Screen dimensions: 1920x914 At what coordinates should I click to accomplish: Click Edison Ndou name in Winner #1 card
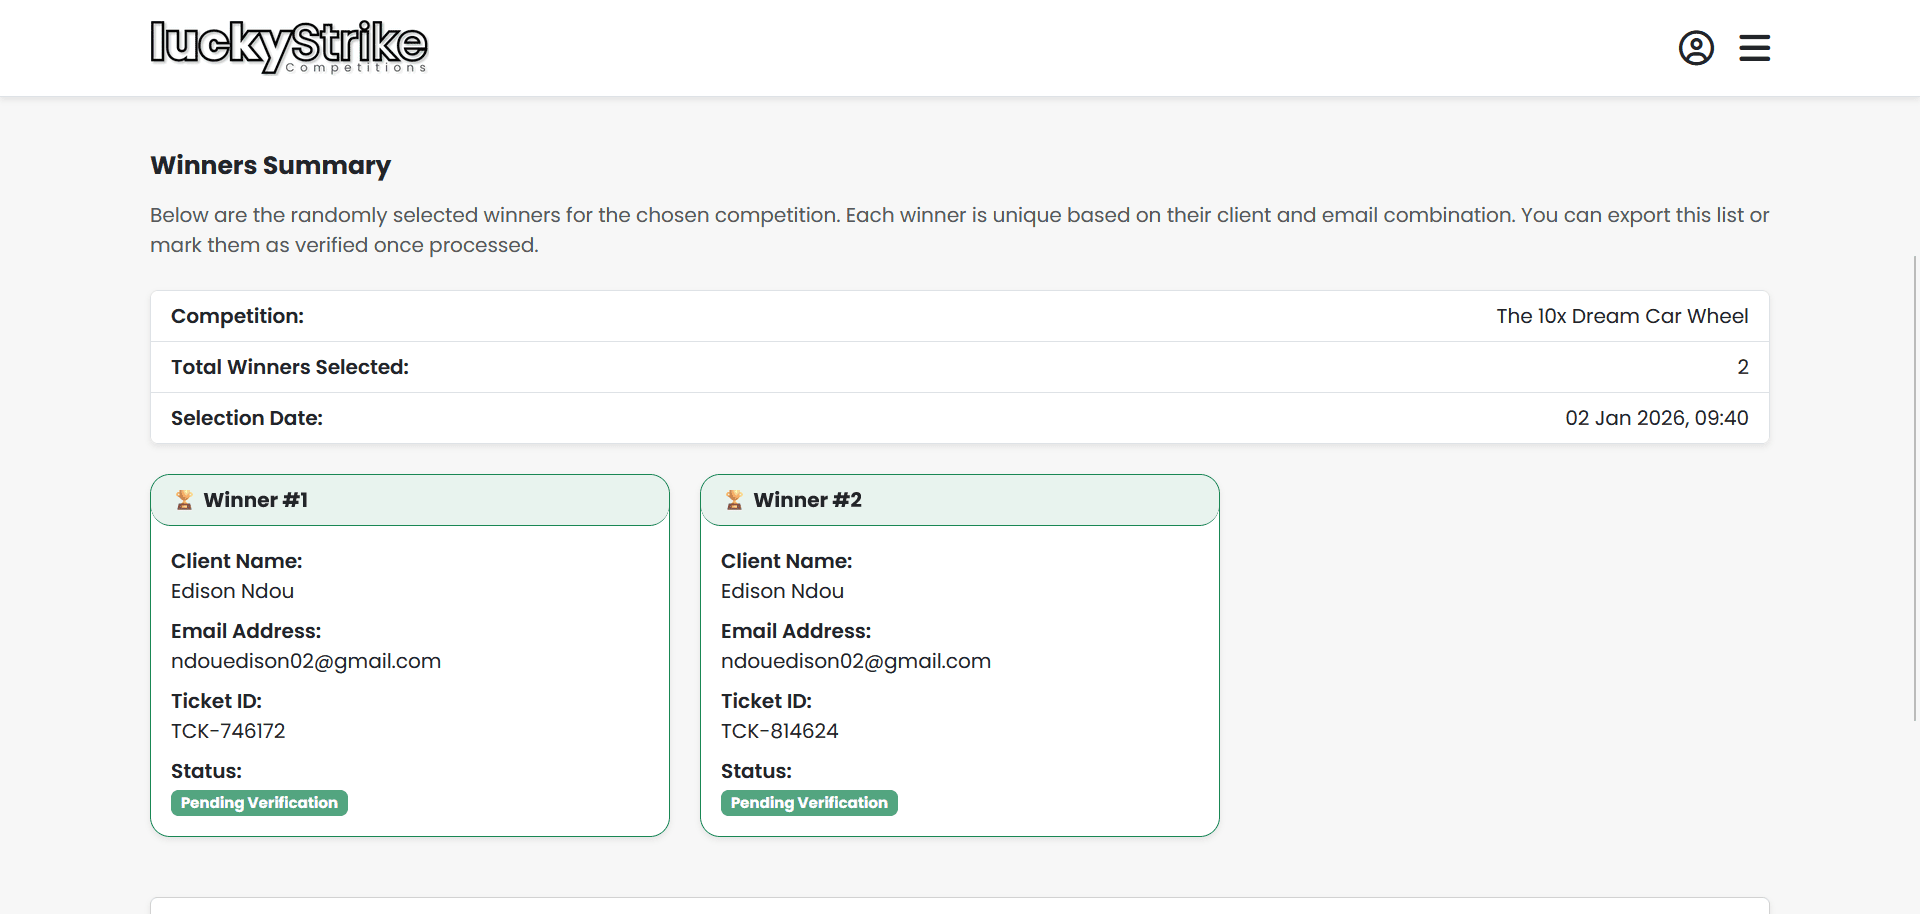click(x=232, y=591)
